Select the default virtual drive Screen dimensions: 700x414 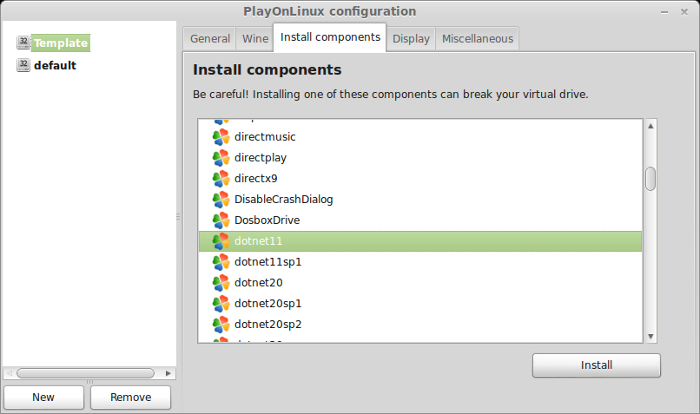point(55,65)
